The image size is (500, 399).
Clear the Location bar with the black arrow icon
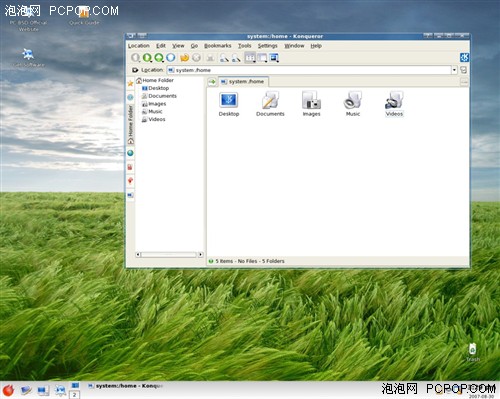tap(135, 70)
